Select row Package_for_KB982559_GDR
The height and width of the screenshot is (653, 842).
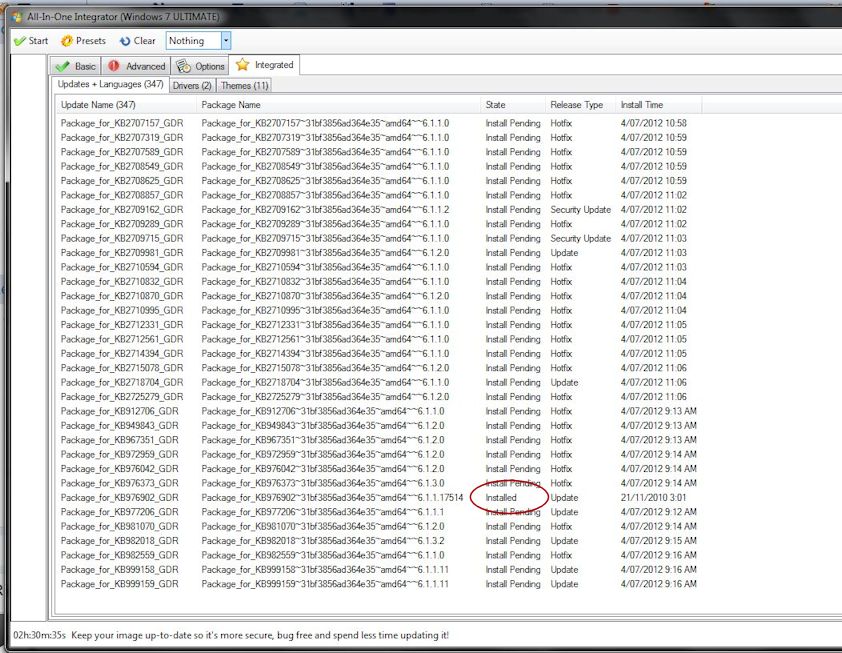[379, 555]
